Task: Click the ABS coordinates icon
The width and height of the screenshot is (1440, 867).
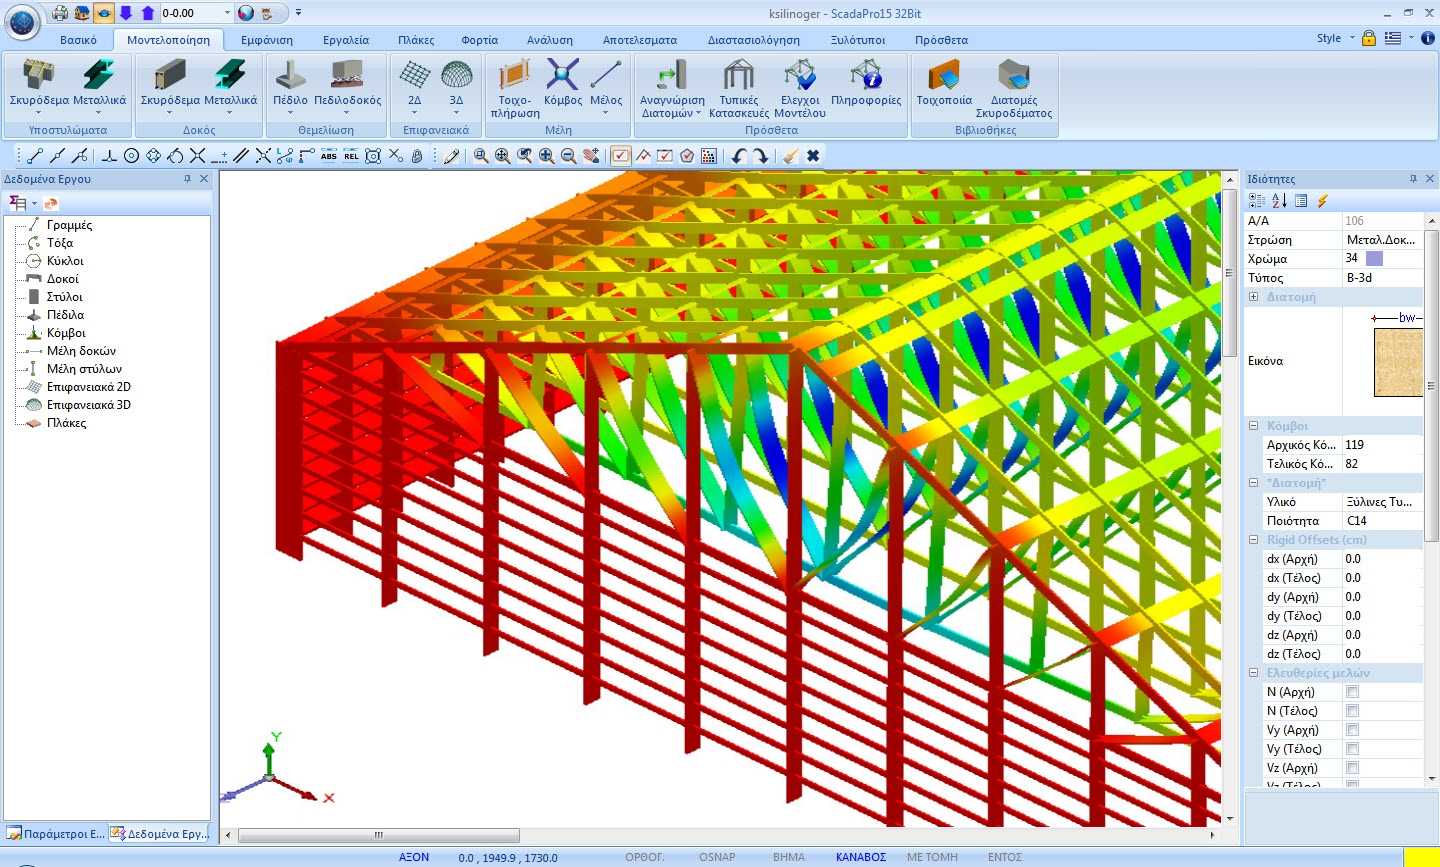Action: [x=329, y=156]
